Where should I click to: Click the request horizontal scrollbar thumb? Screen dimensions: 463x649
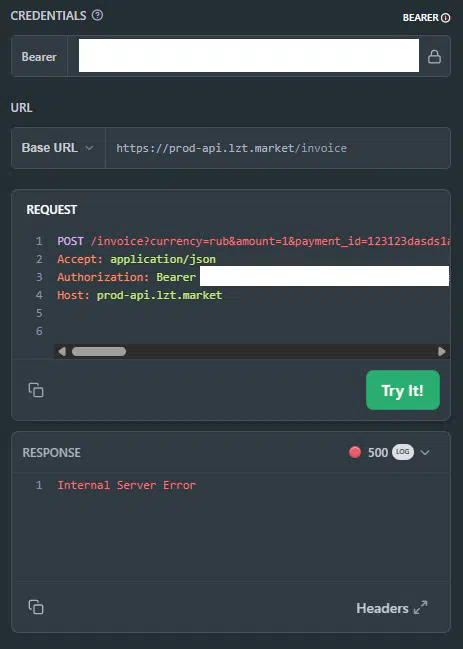(99, 351)
